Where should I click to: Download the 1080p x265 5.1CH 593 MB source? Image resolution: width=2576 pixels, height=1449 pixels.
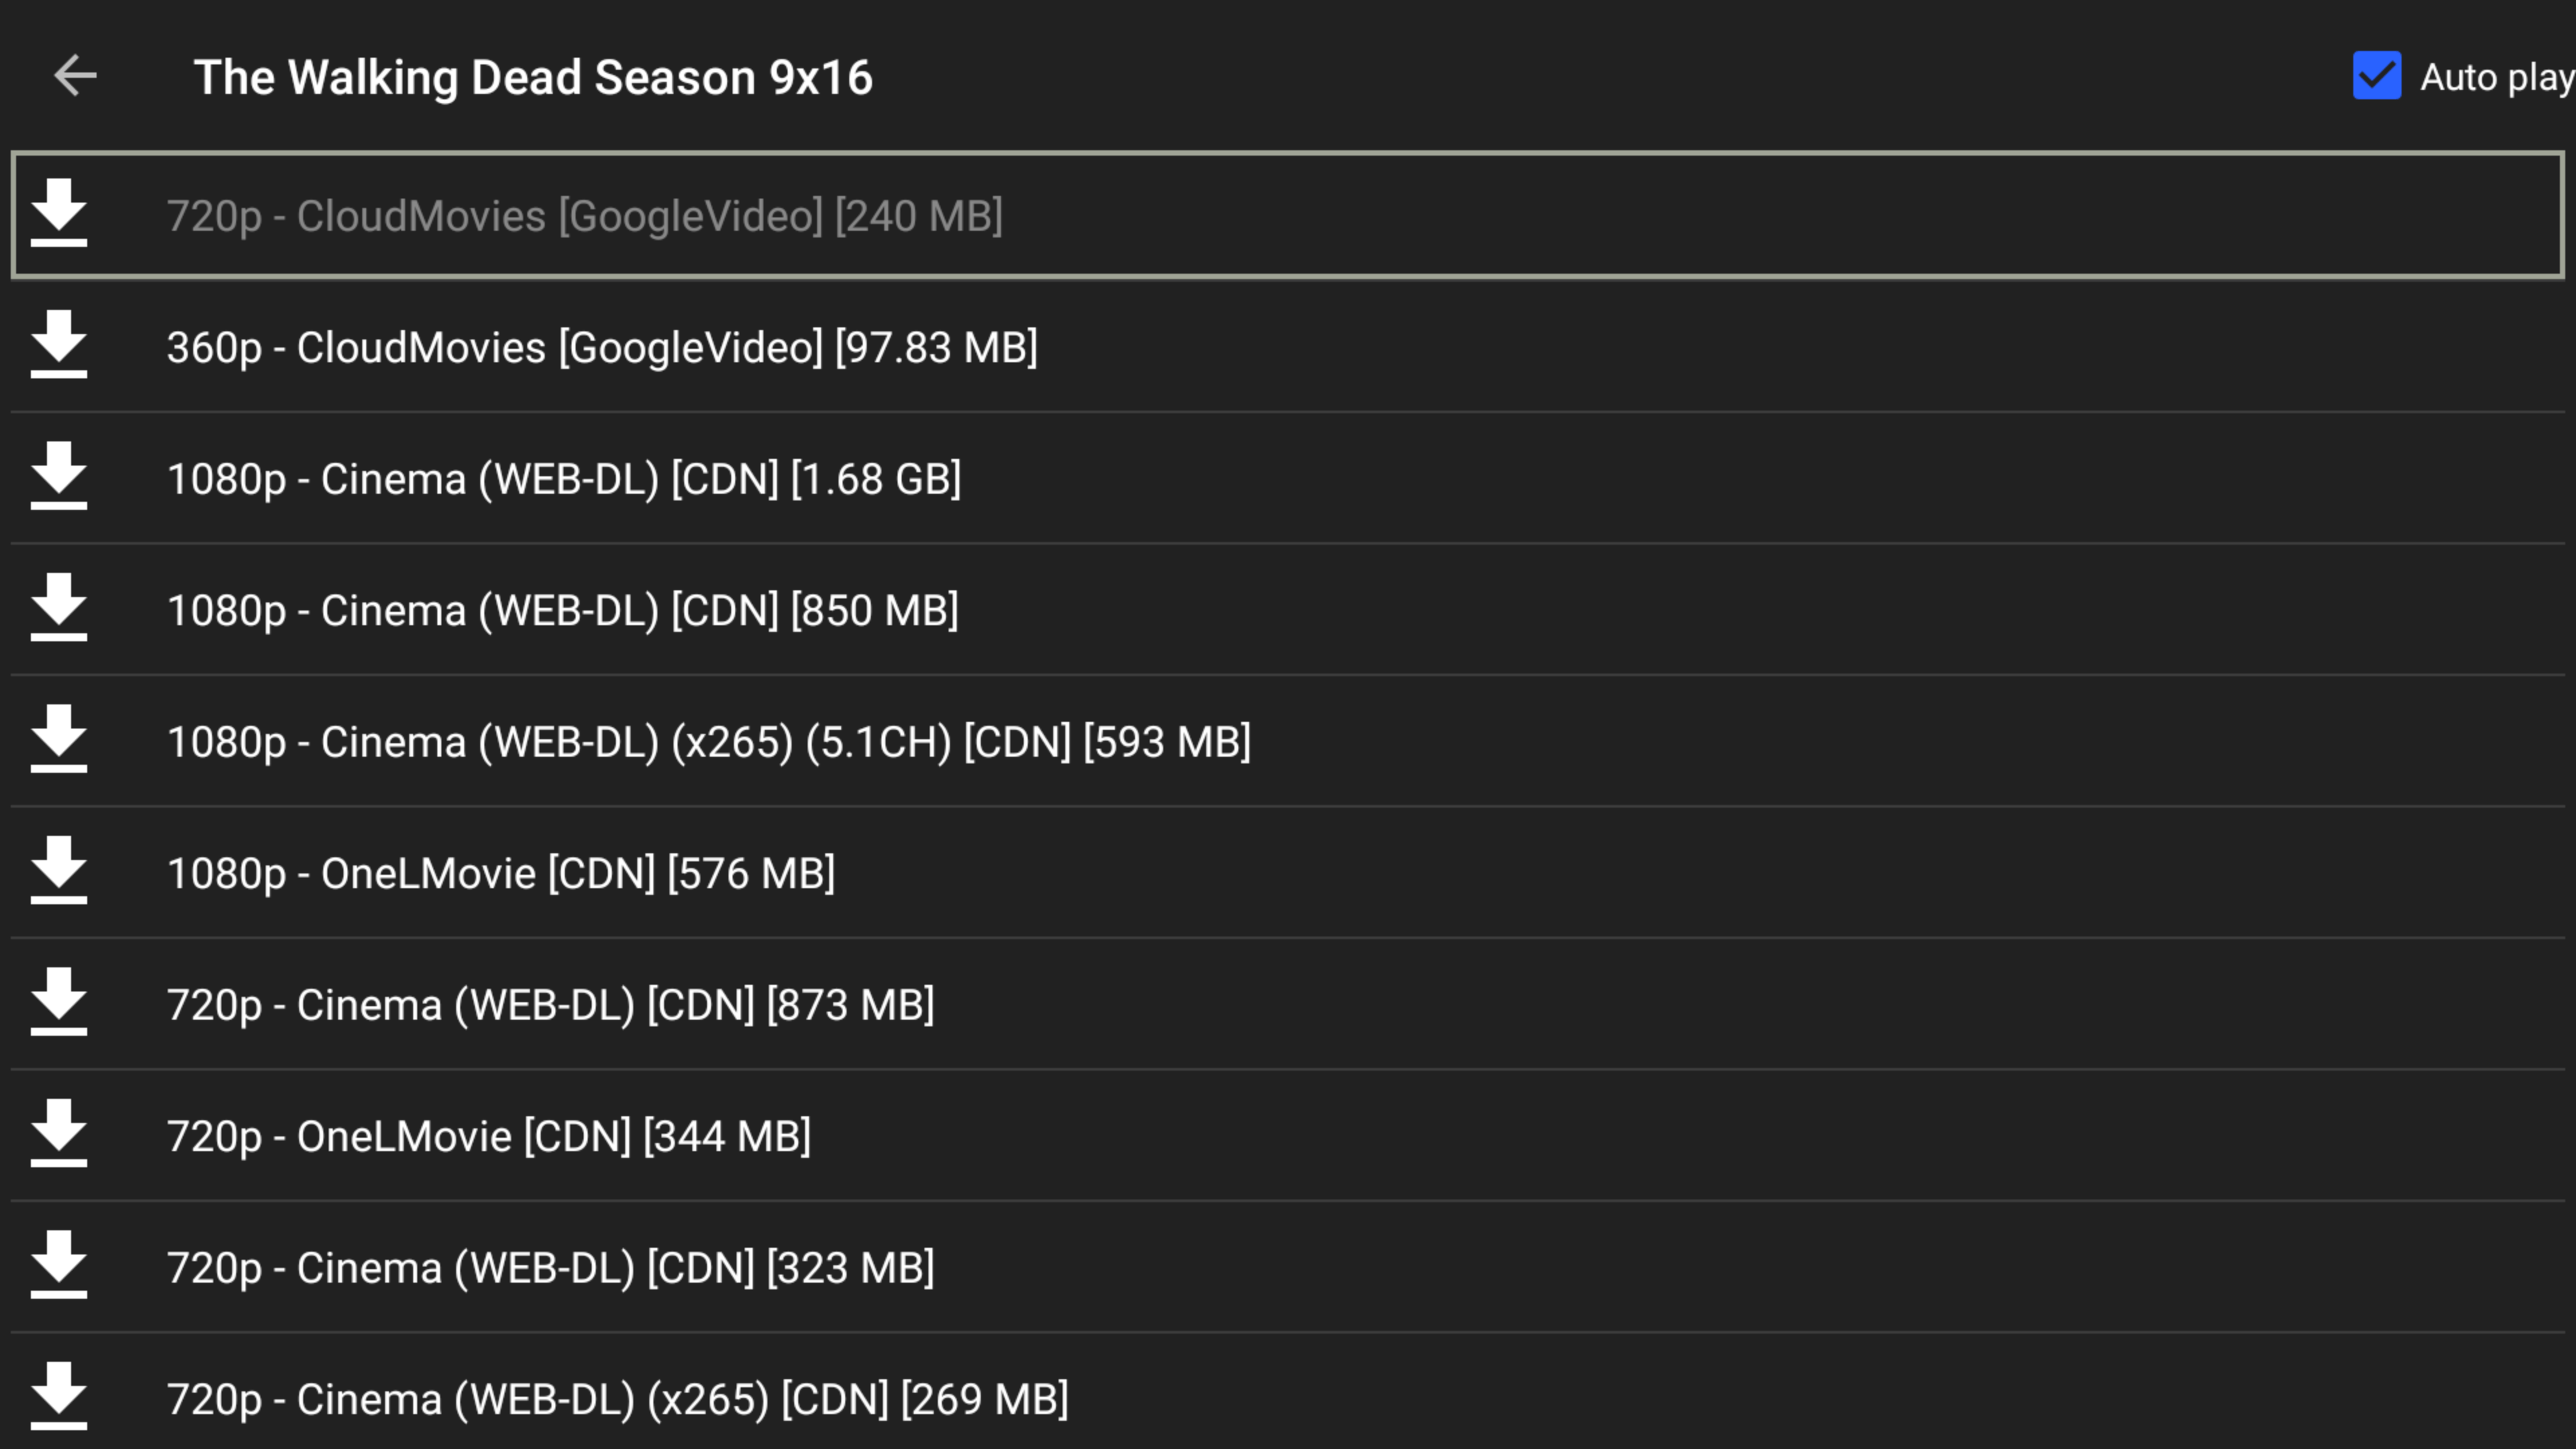click(x=59, y=739)
